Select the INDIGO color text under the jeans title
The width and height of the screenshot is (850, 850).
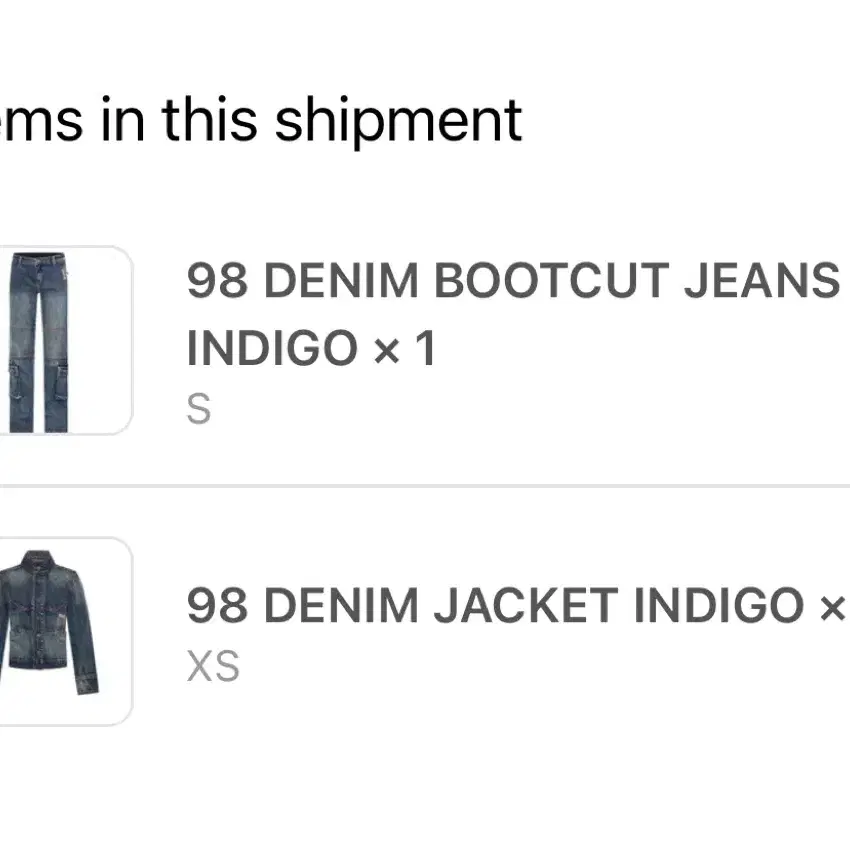tap(272, 348)
